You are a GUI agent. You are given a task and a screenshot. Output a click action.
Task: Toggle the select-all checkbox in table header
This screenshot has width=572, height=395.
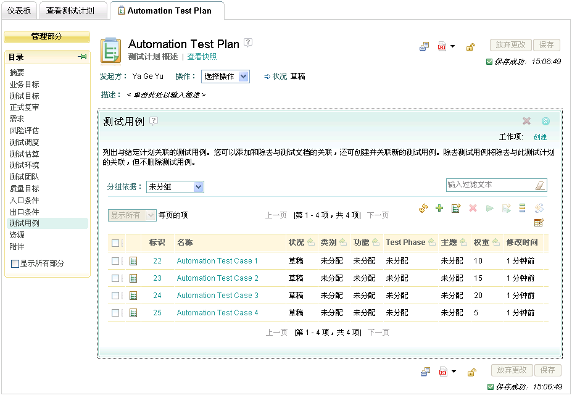(115, 243)
